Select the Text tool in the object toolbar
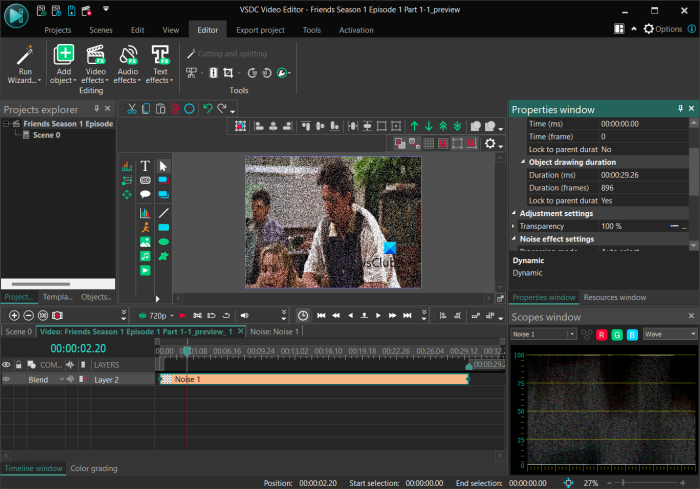The image size is (700, 489). (145, 166)
